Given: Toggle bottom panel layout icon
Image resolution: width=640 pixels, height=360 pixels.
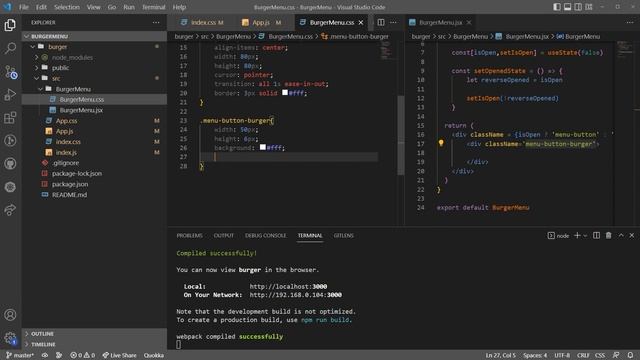Looking at the screenshot, I should 567,7.
